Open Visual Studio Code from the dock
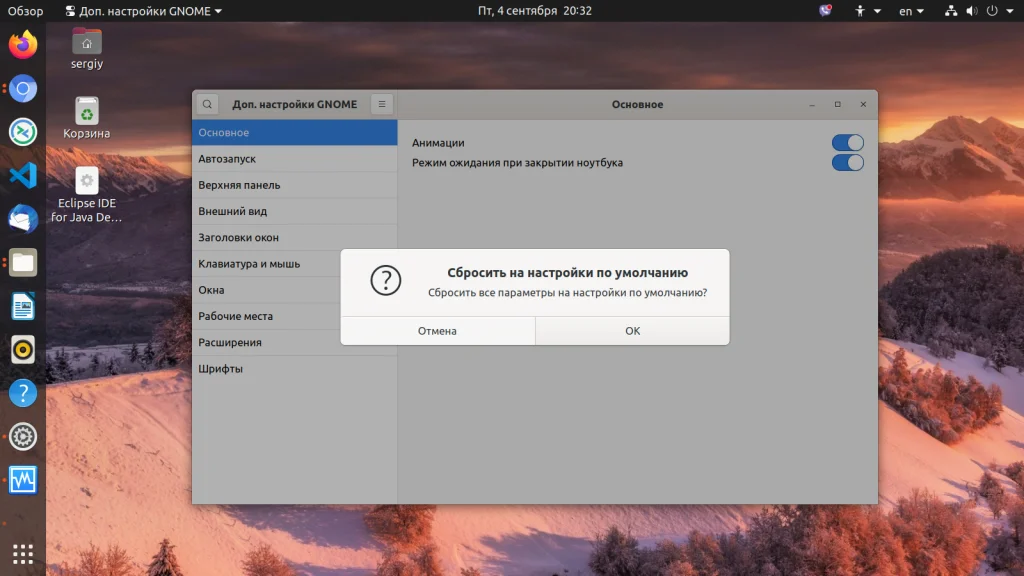1024x576 pixels. (x=23, y=176)
